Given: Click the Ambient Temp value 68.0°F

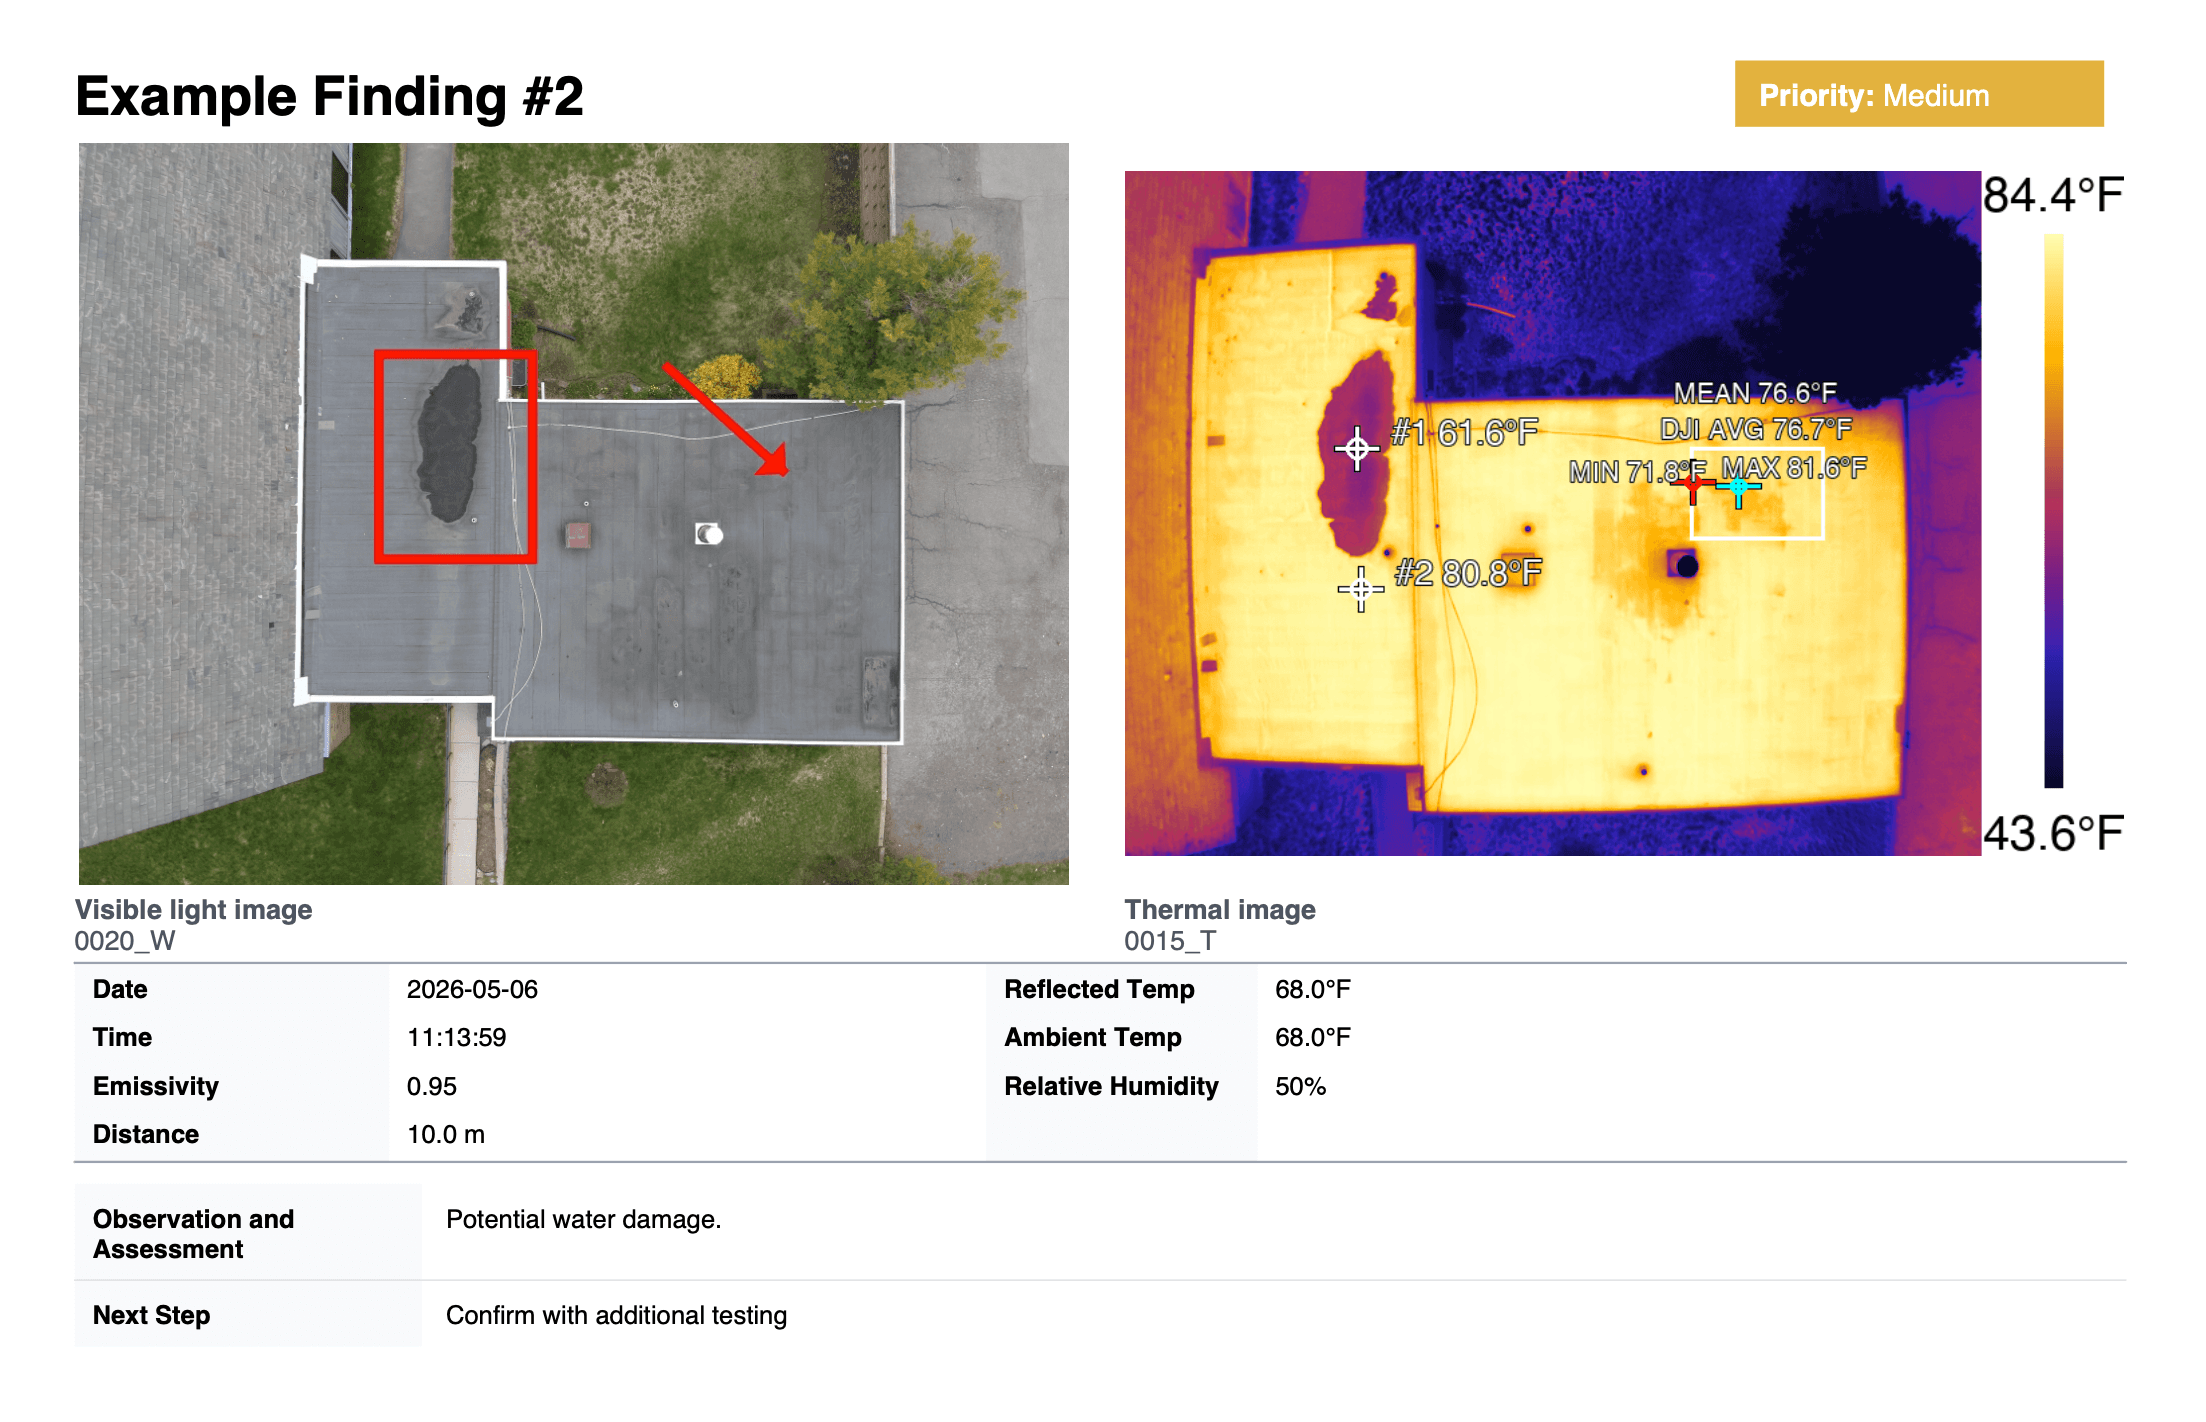Looking at the screenshot, I should [x=1312, y=1037].
